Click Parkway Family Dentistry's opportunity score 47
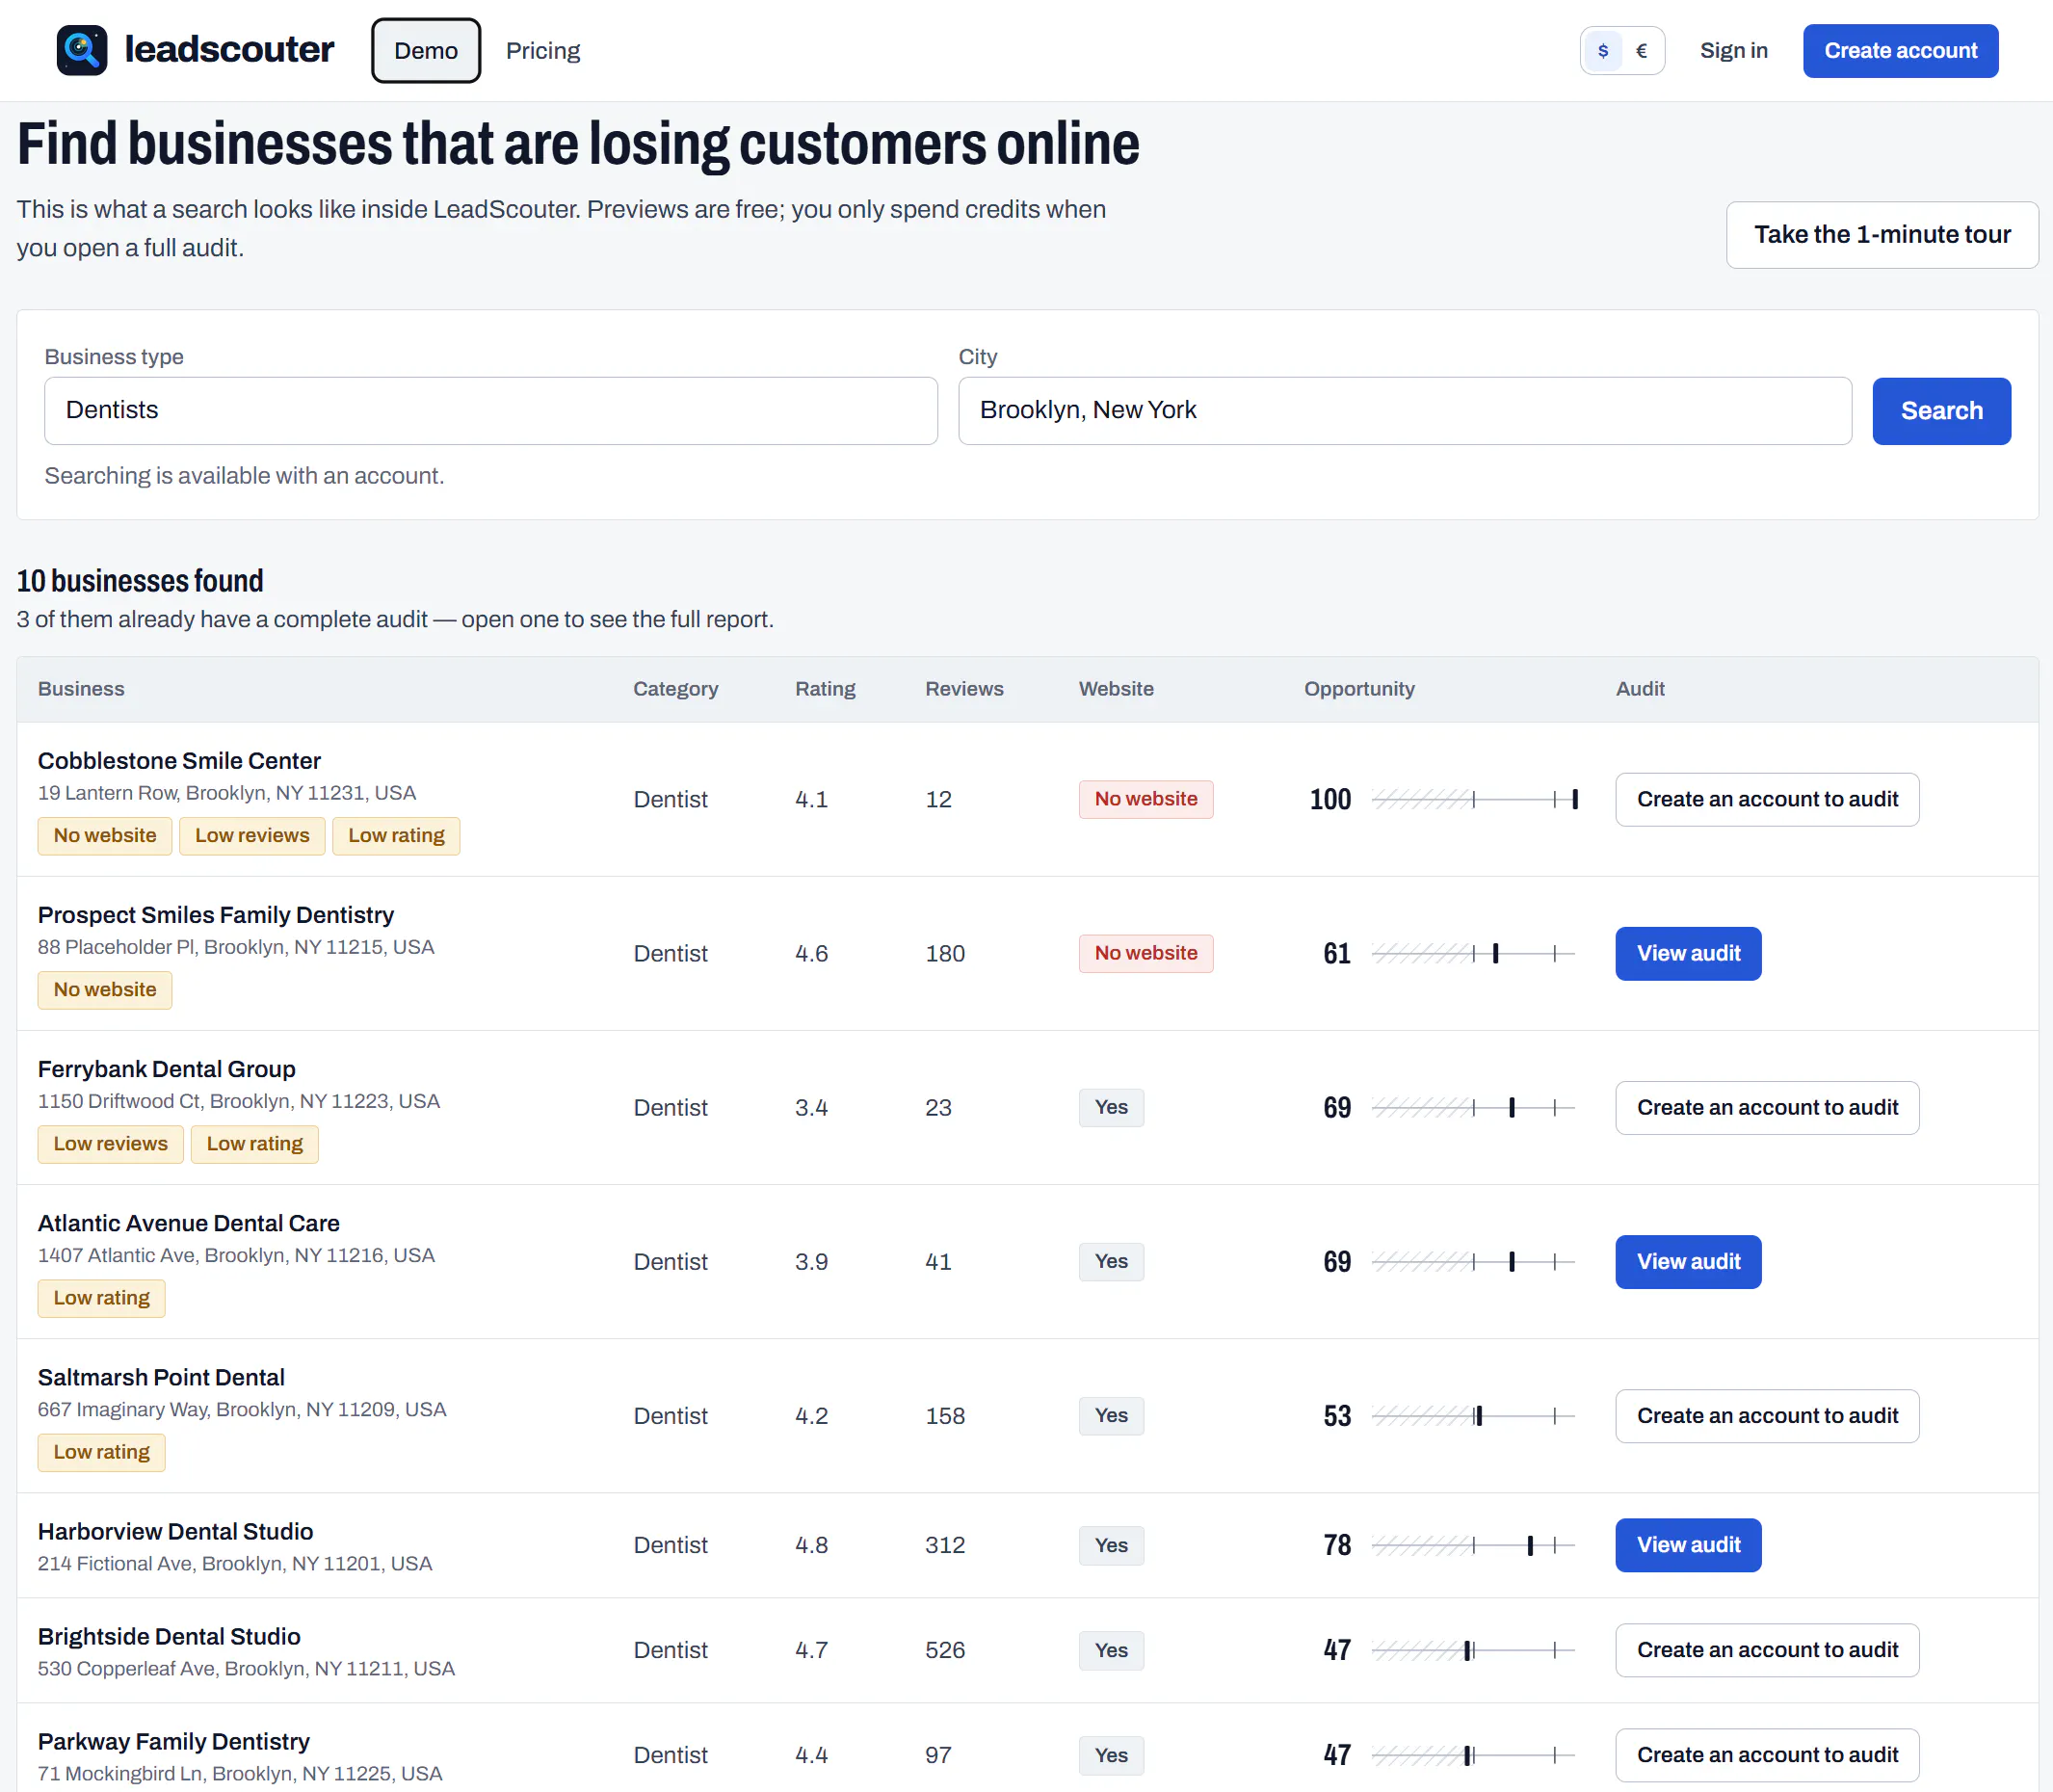Screen dimensions: 2053x1792 point(1337,1755)
